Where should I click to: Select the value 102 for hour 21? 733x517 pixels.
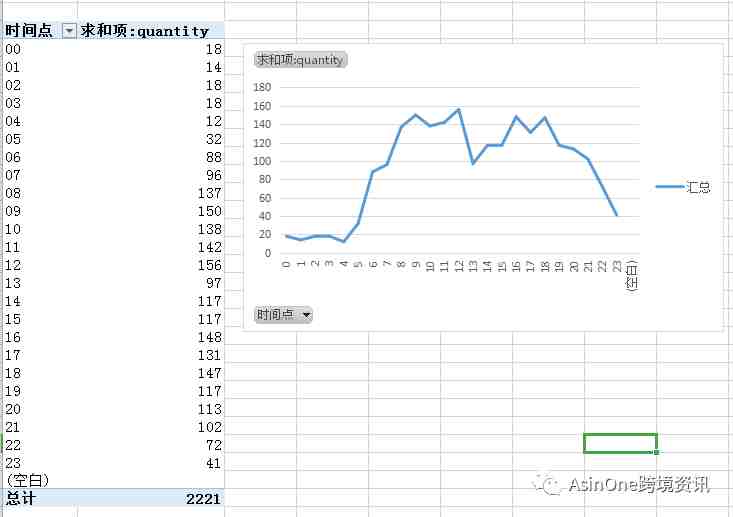(209, 427)
